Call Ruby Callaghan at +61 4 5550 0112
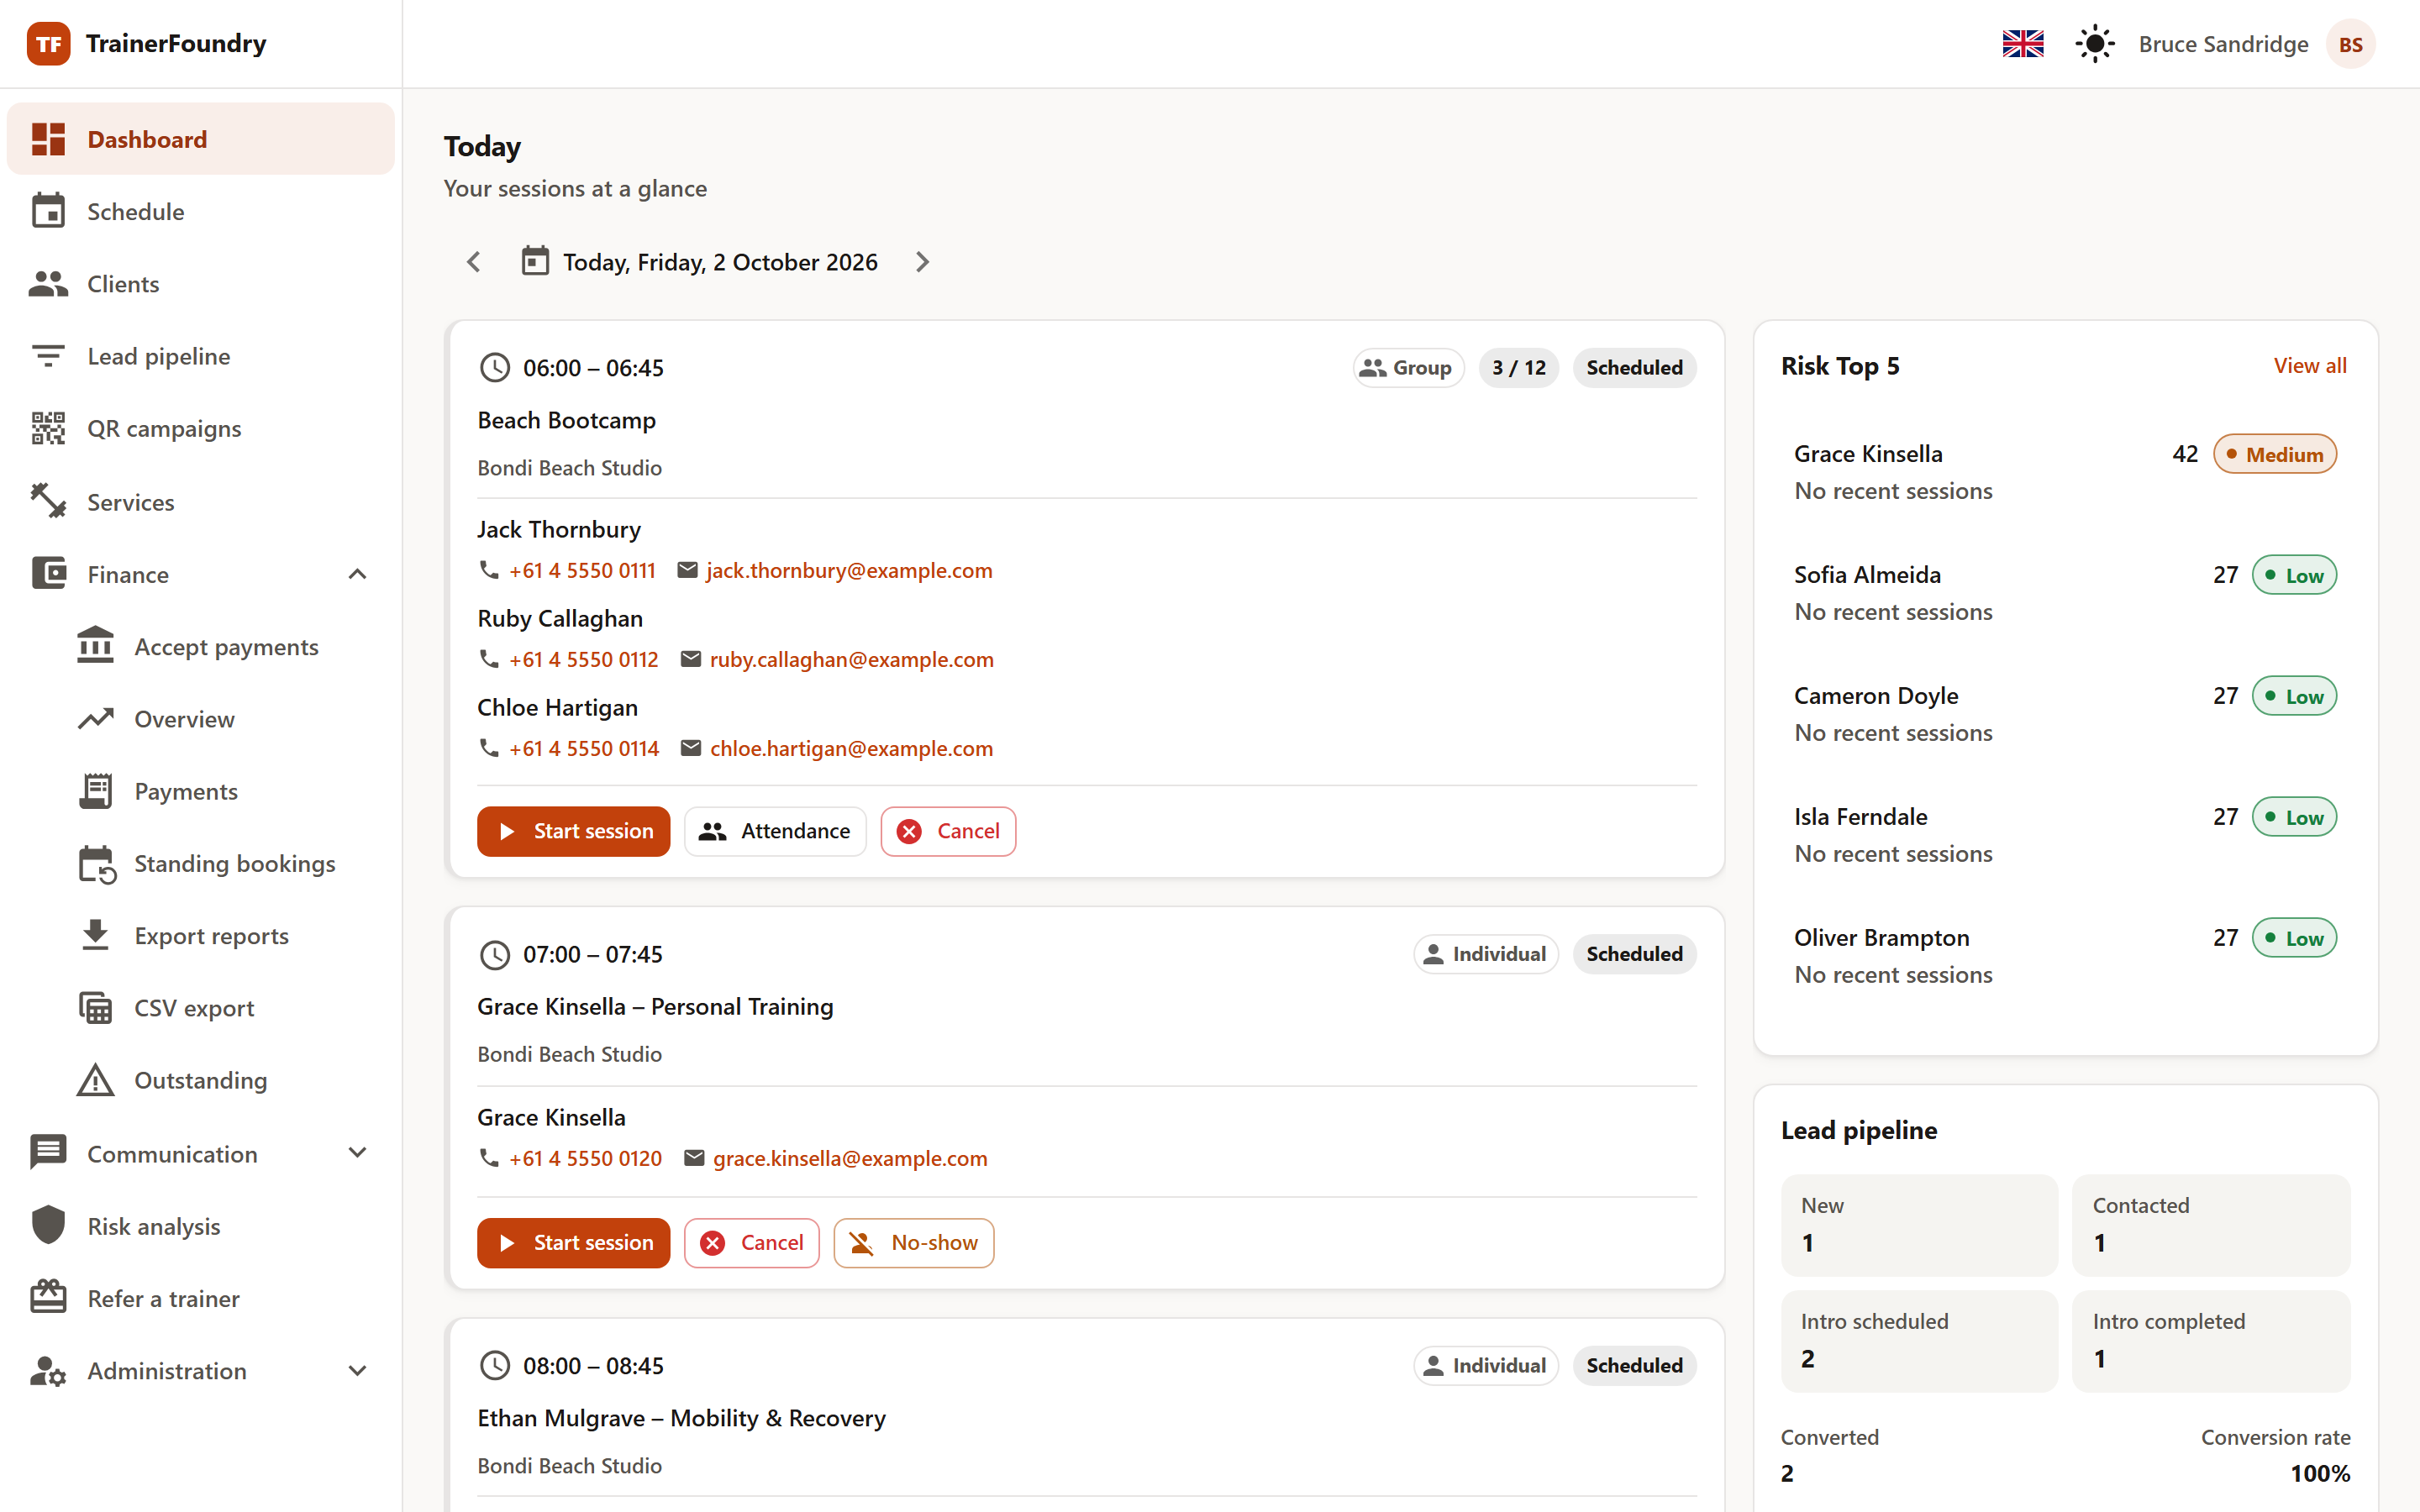 (x=583, y=659)
